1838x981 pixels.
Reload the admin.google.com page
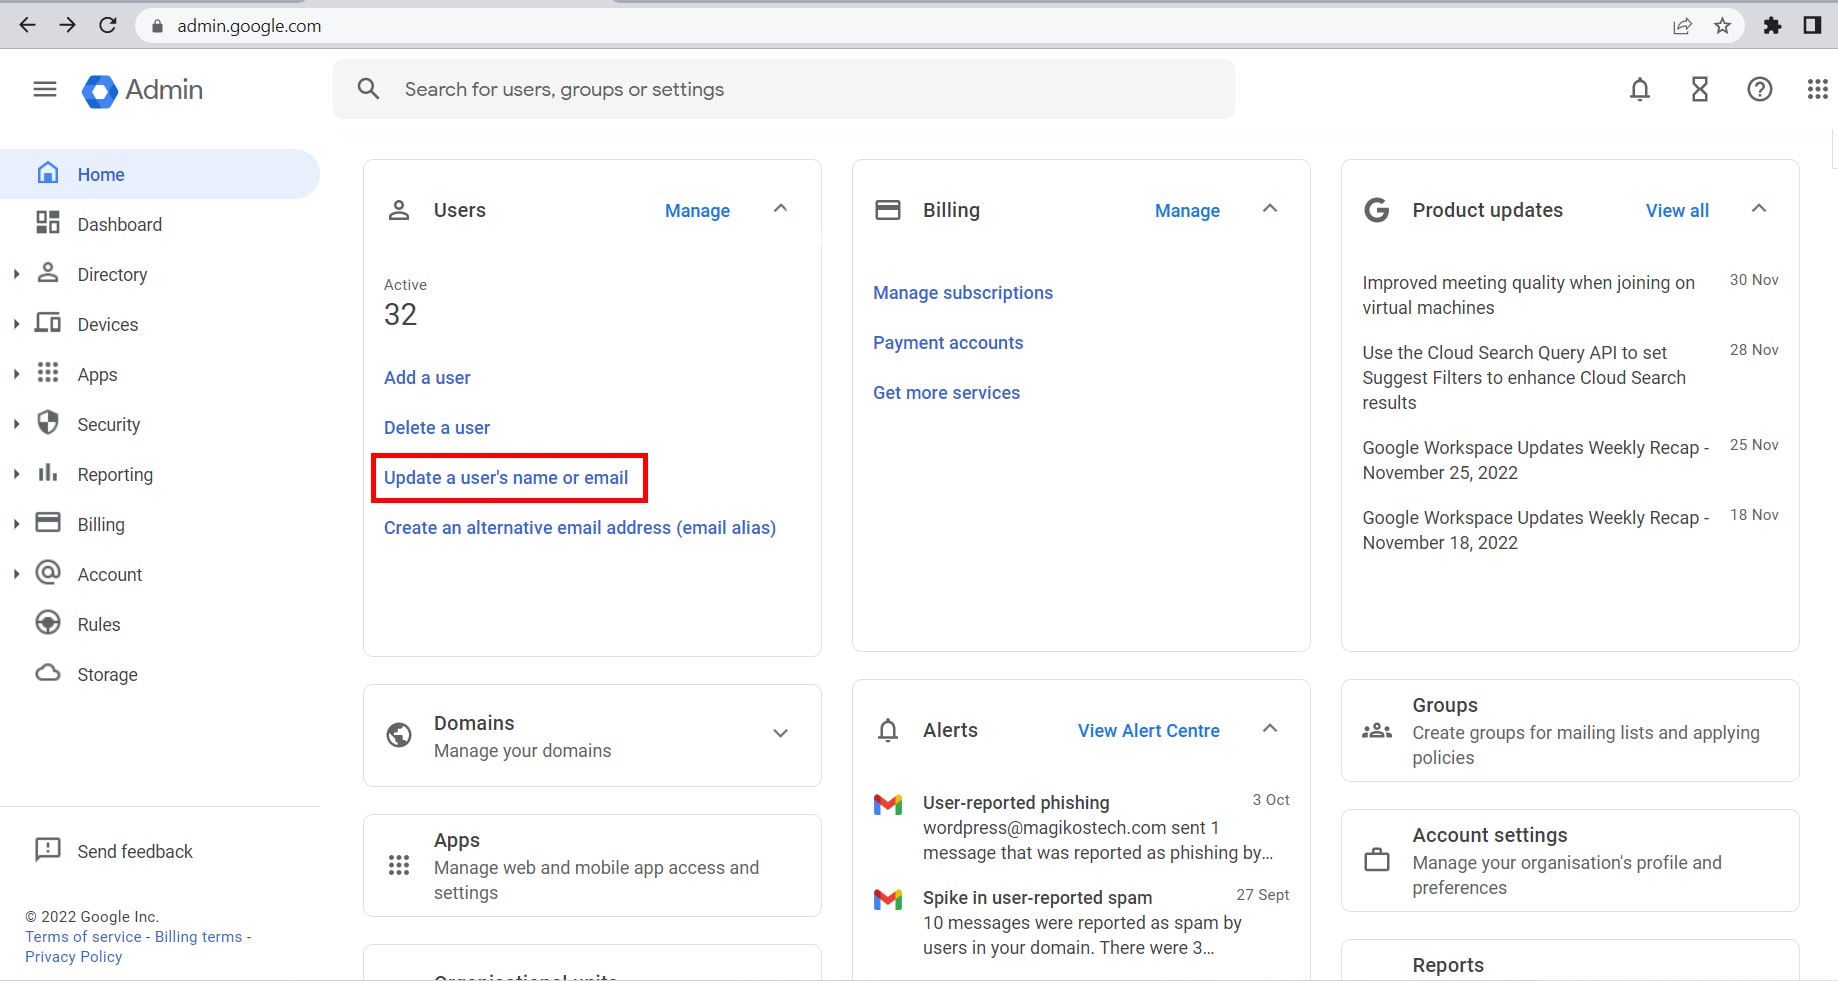tap(108, 25)
